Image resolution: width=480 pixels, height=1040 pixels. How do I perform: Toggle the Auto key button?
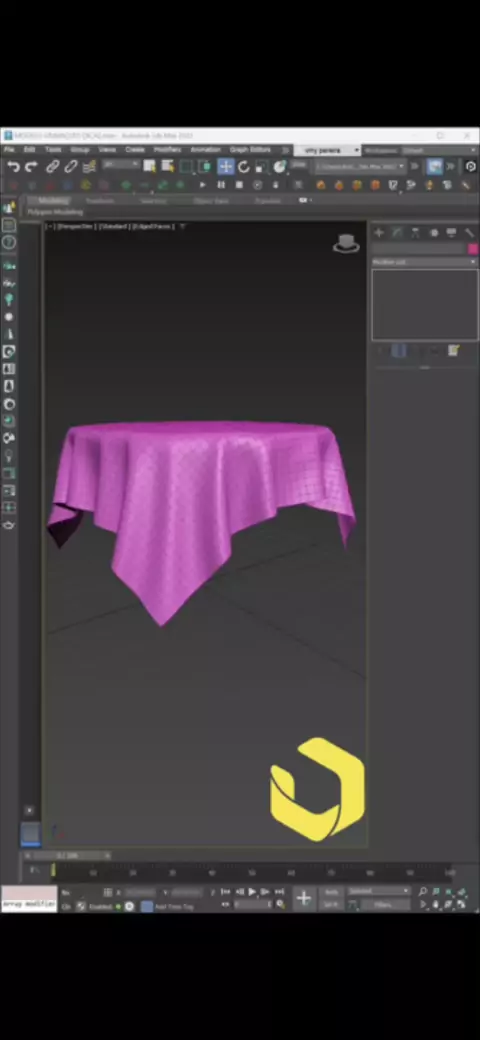[331, 892]
